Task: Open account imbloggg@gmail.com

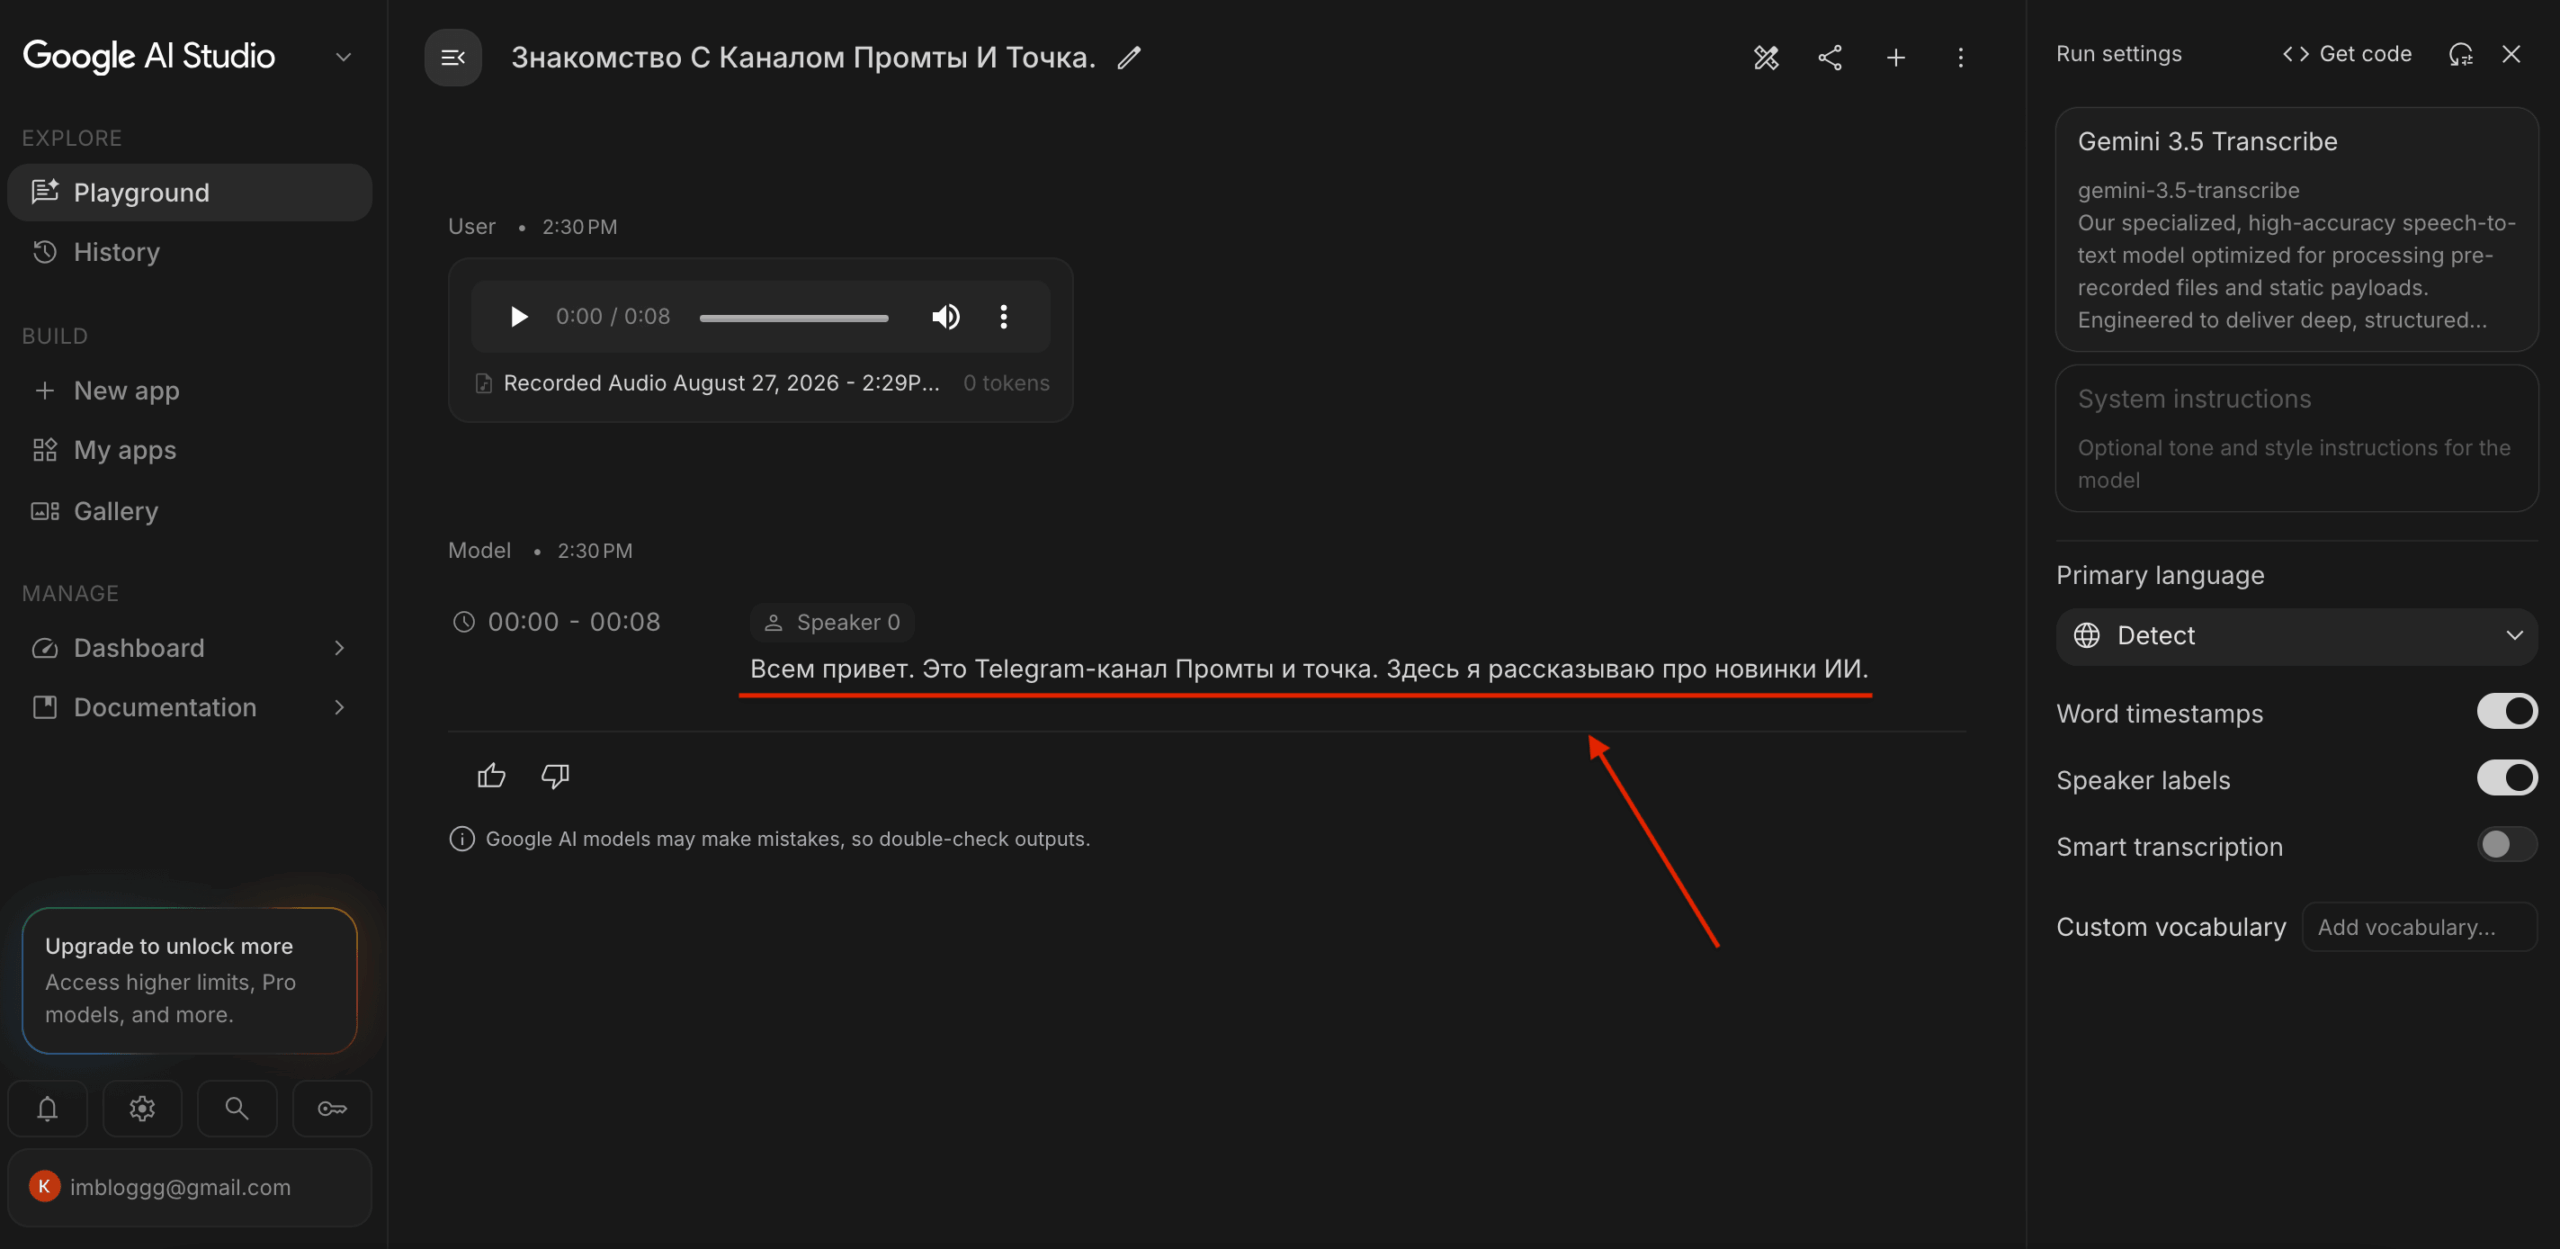Action: point(190,1187)
